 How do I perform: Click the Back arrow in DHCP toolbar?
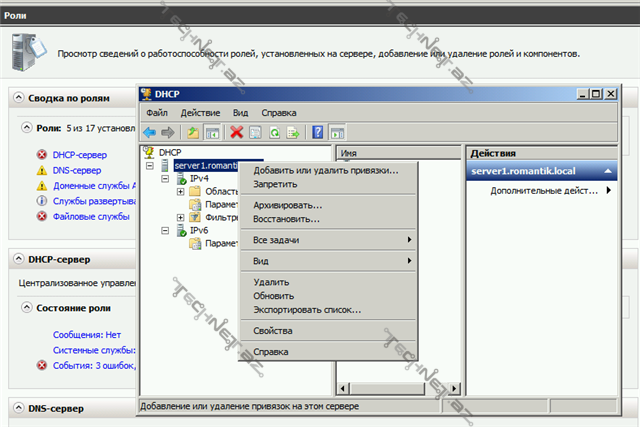pos(149,132)
